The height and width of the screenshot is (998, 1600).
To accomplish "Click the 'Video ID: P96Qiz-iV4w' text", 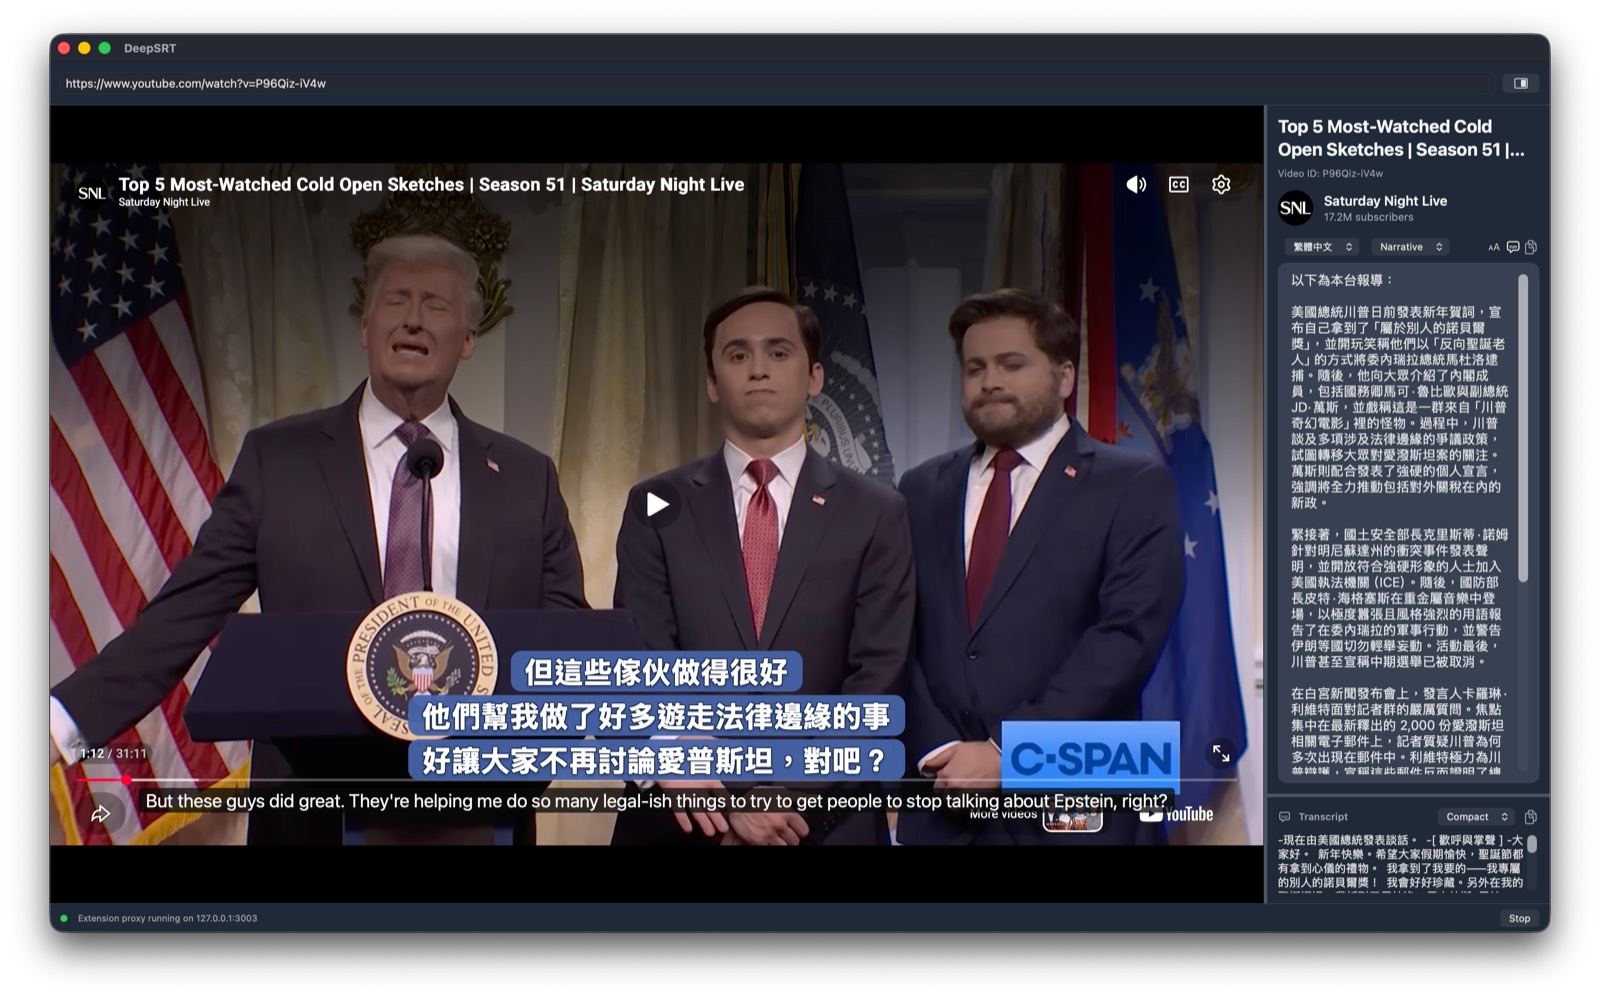I will pos(1330,173).
